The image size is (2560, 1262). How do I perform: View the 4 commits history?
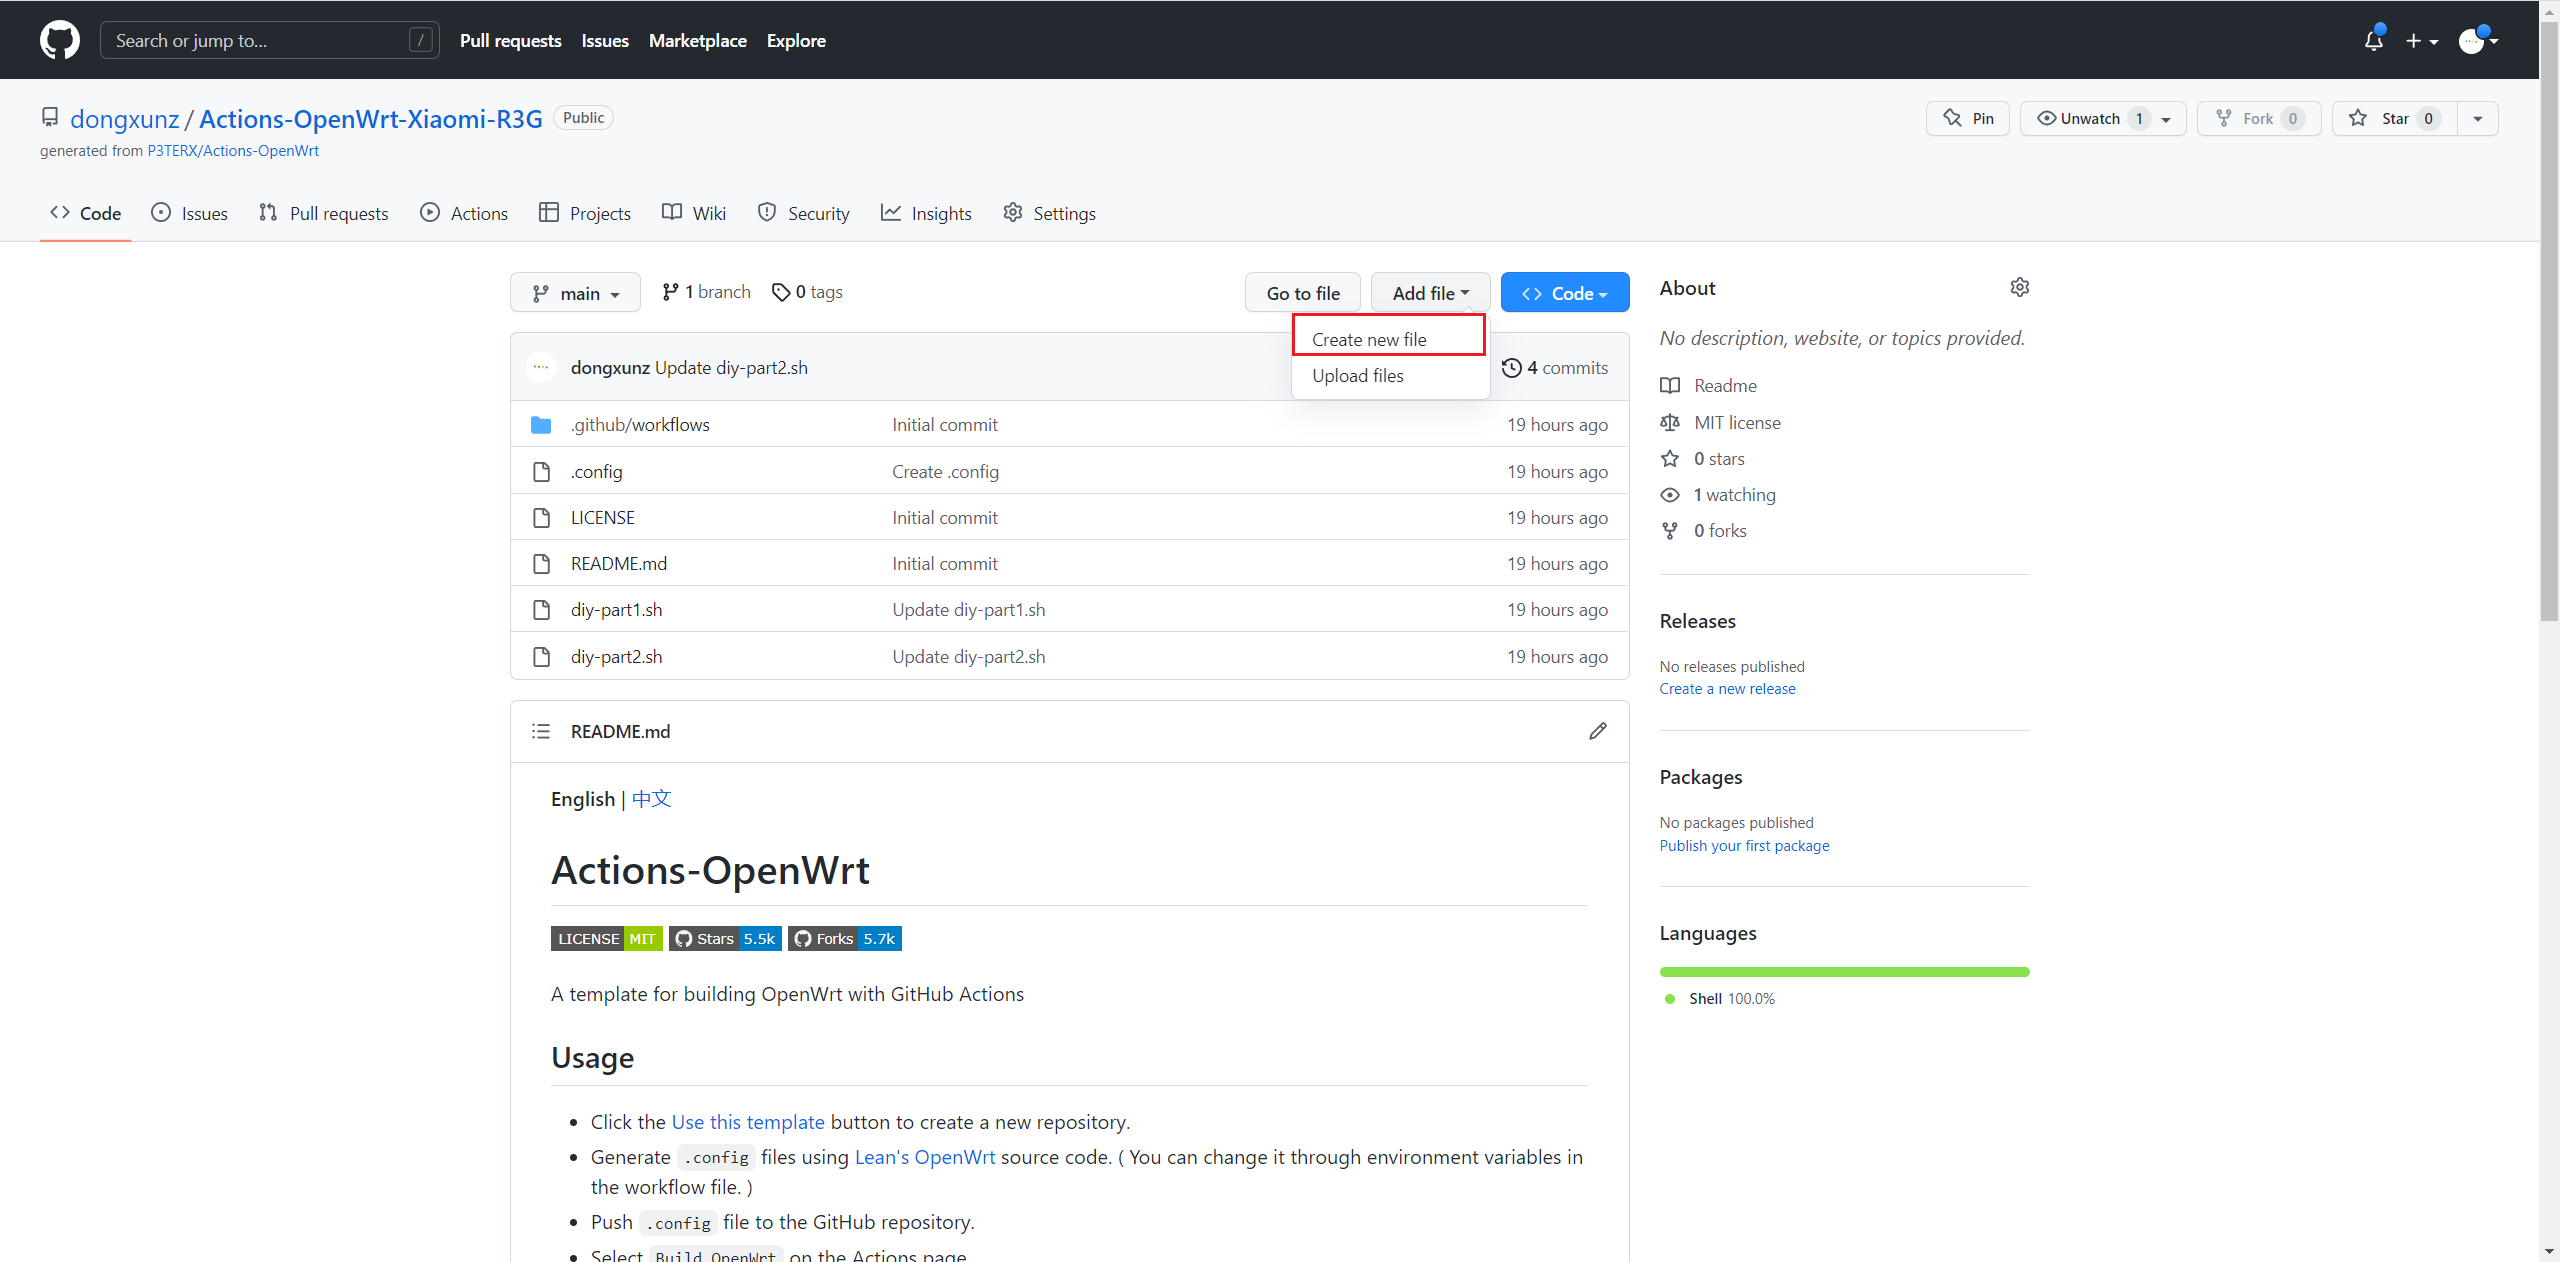(x=1555, y=368)
